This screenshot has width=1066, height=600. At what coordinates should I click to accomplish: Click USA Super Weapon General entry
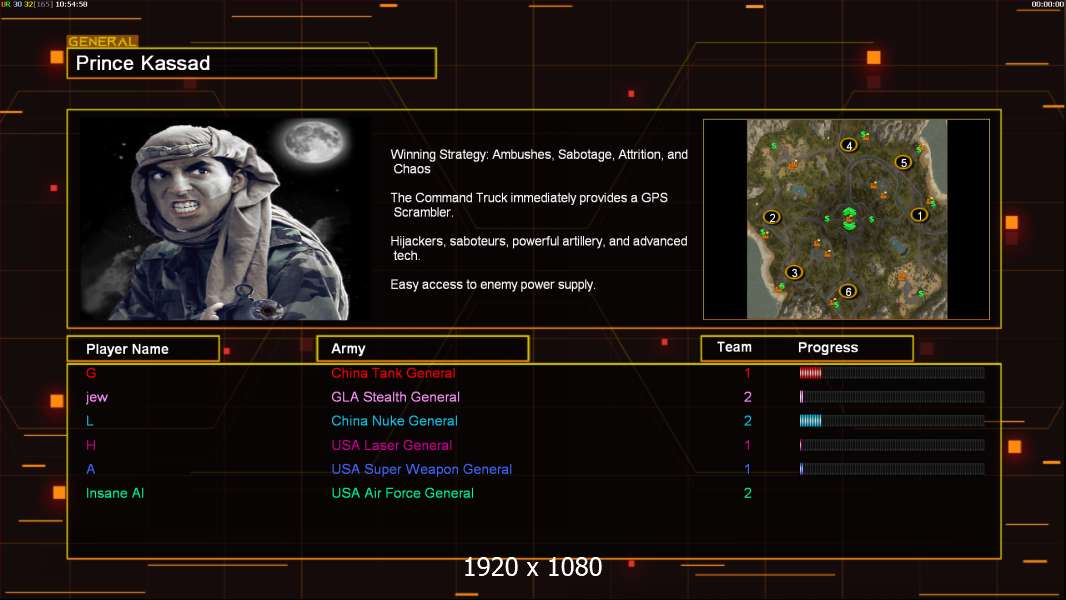click(421, 469)
